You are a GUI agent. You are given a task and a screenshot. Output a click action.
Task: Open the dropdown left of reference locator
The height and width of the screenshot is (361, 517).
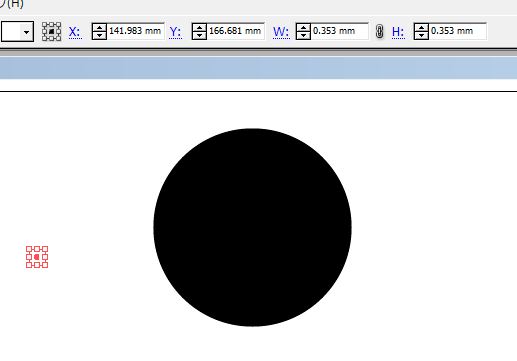[26, 32]
